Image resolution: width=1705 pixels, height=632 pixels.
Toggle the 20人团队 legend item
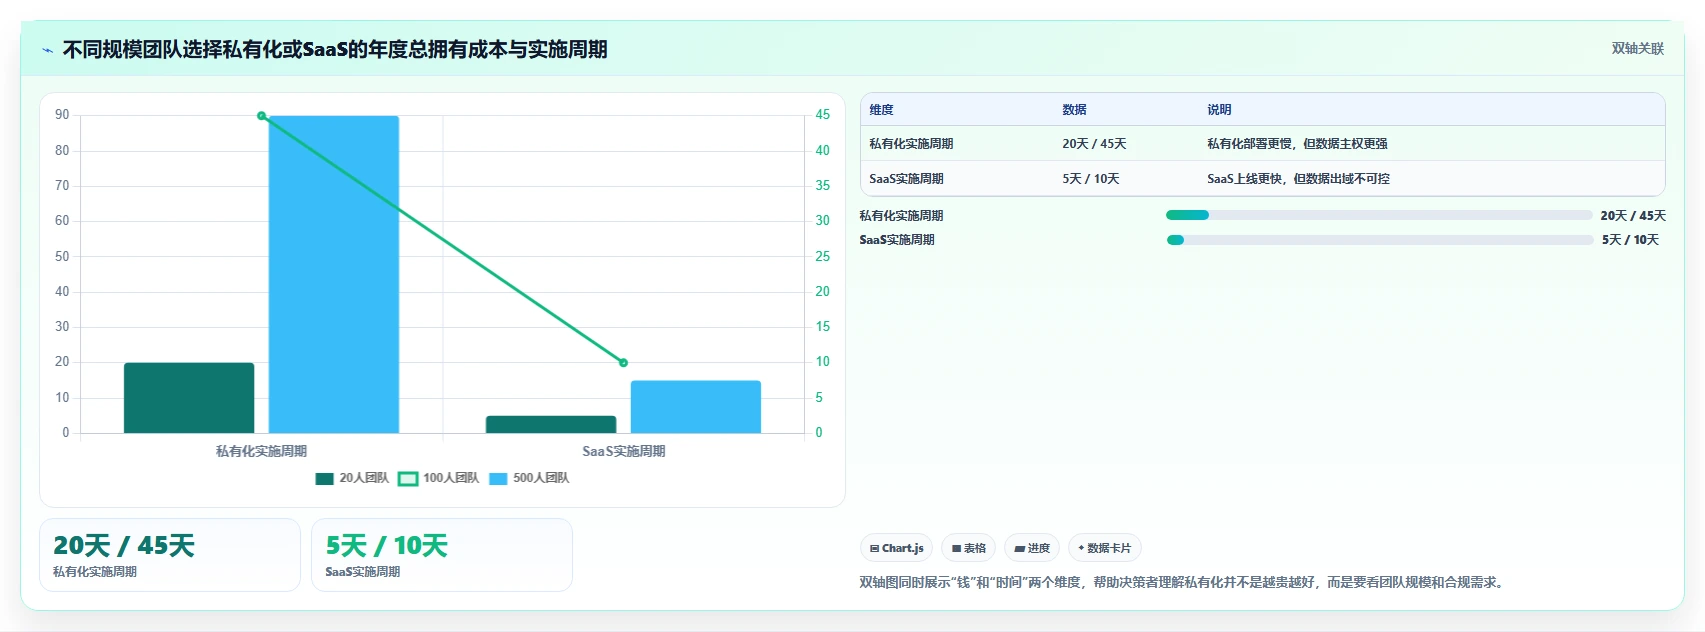[x=352, y=478]
